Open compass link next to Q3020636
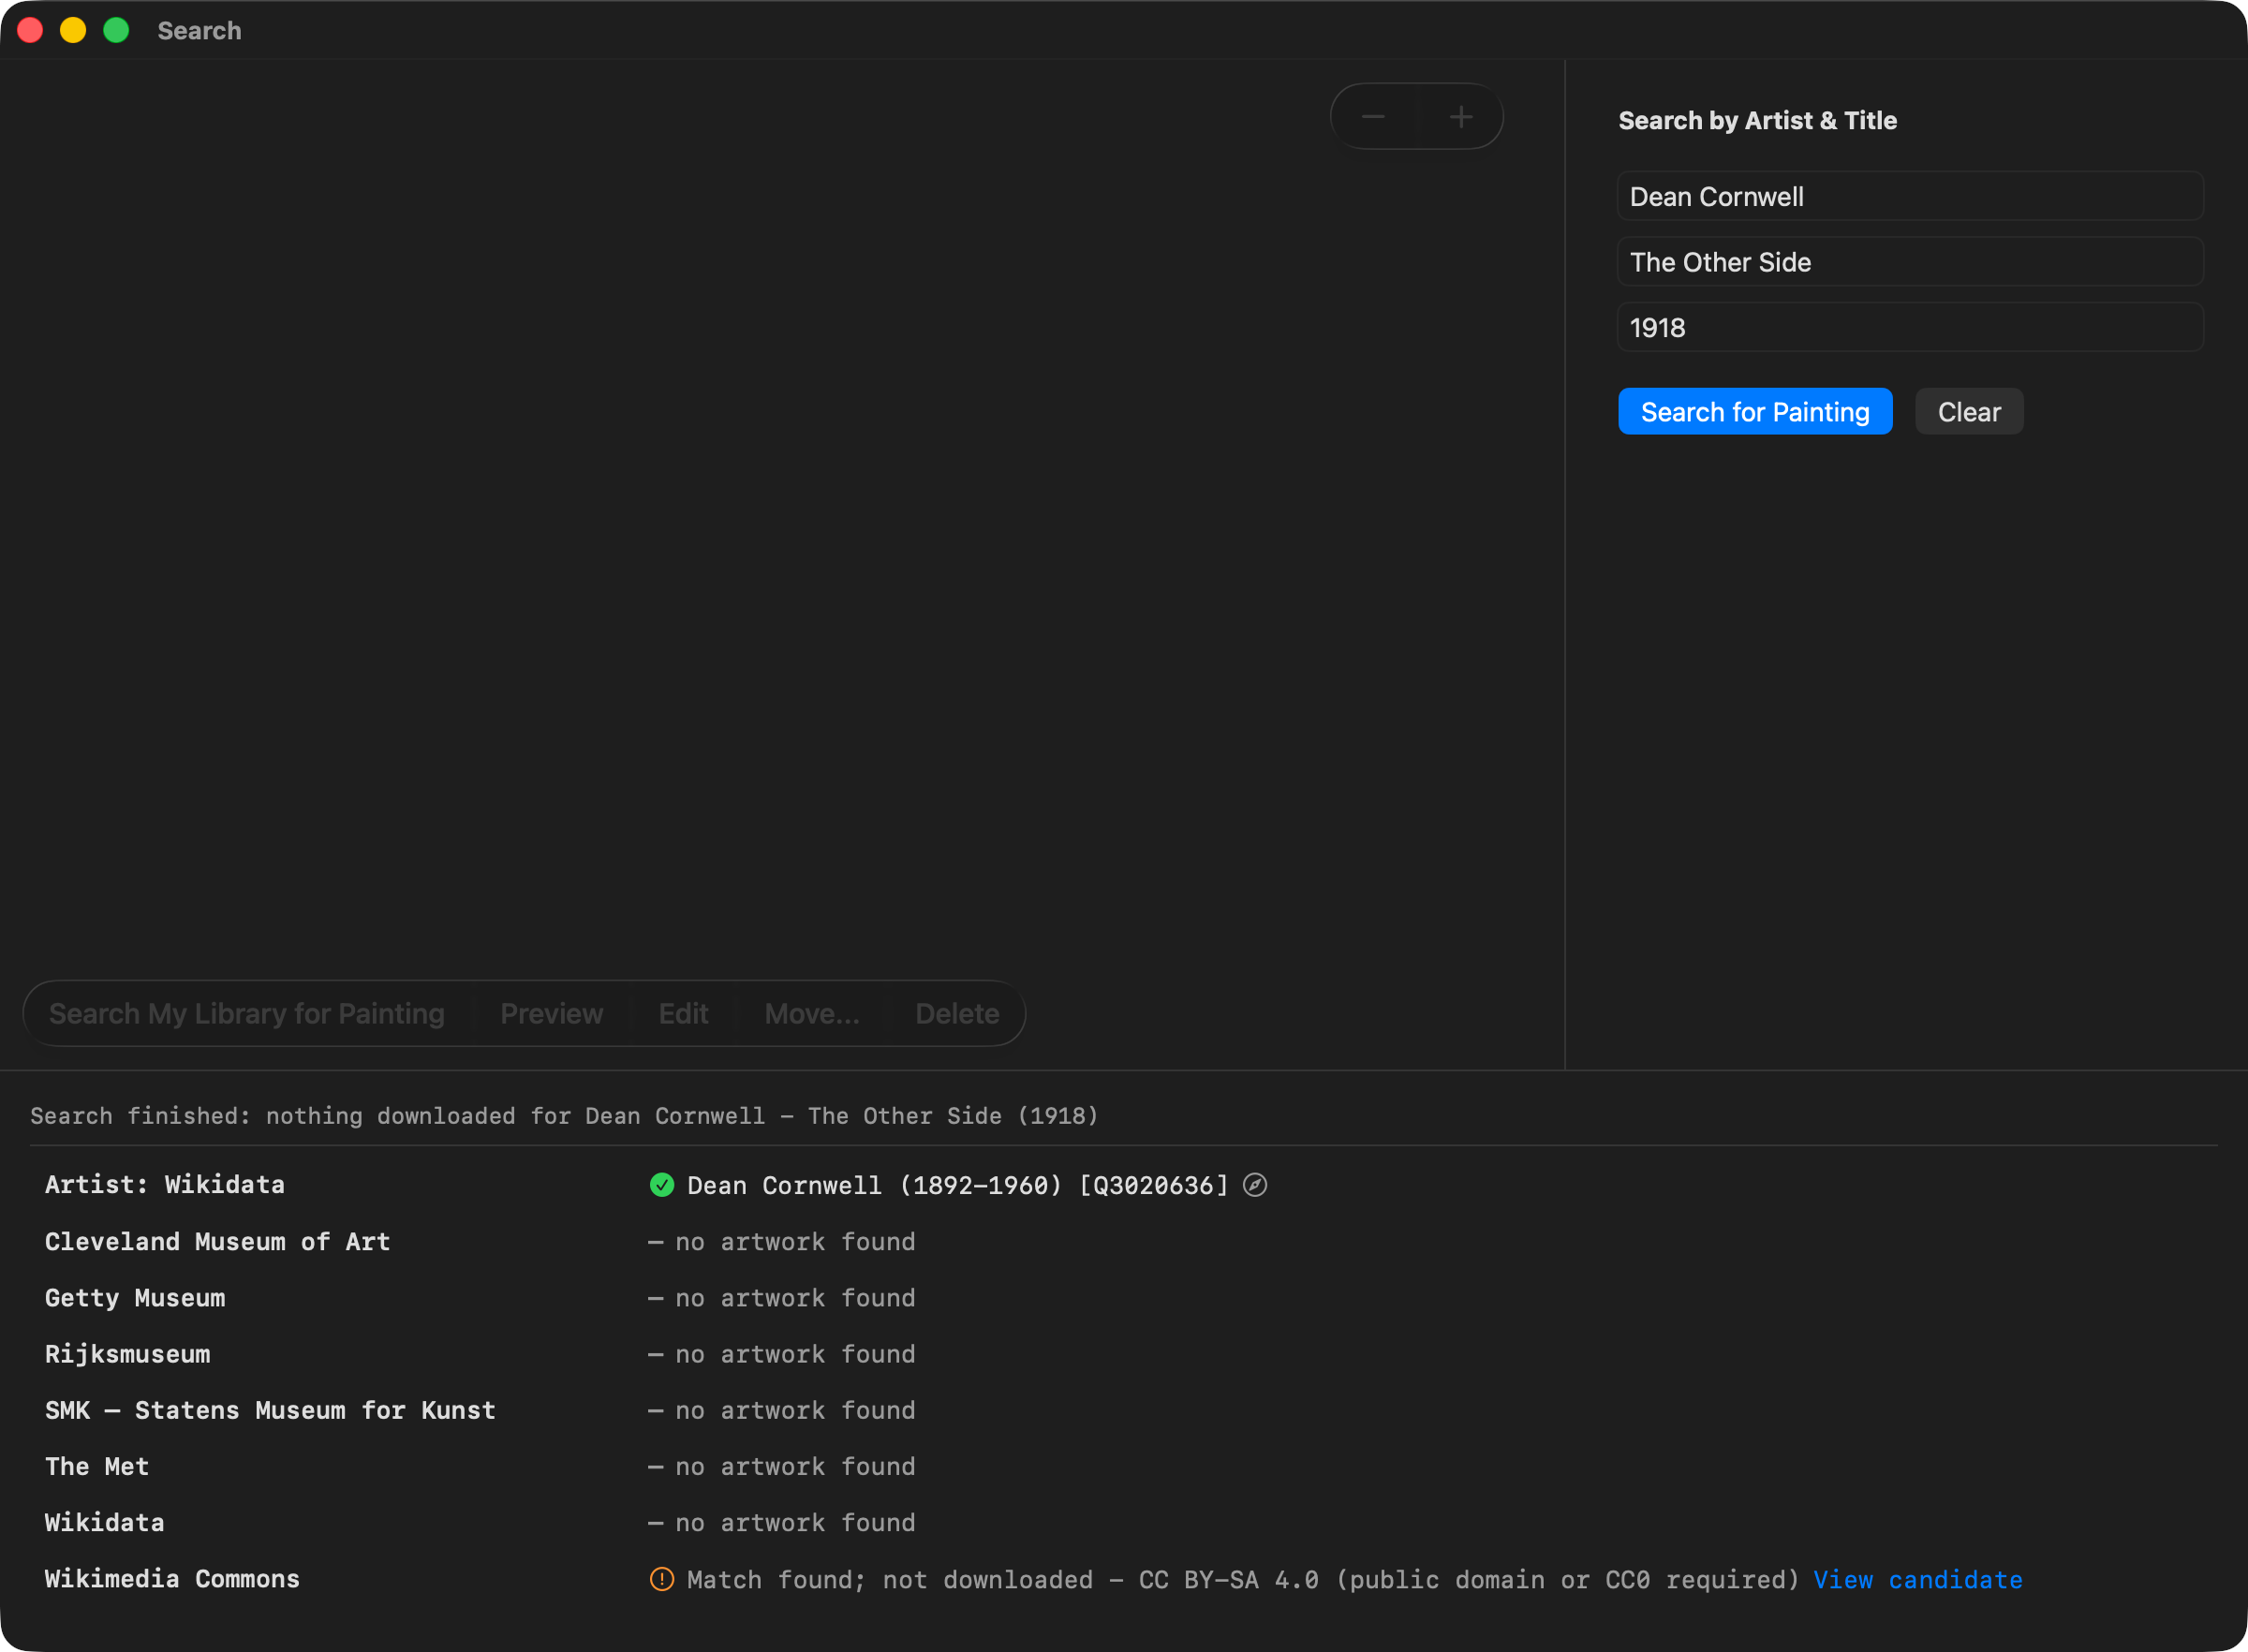Screen dimensions: 2248x1652 tap(1255, 1185)
